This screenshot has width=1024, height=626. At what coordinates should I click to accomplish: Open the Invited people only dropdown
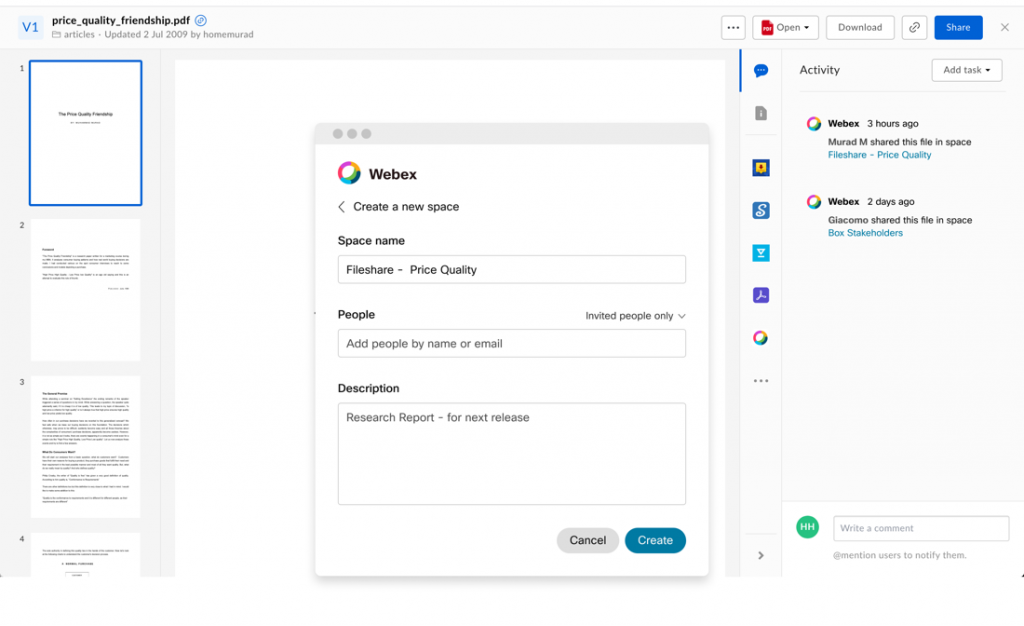[x=635, y=314]
